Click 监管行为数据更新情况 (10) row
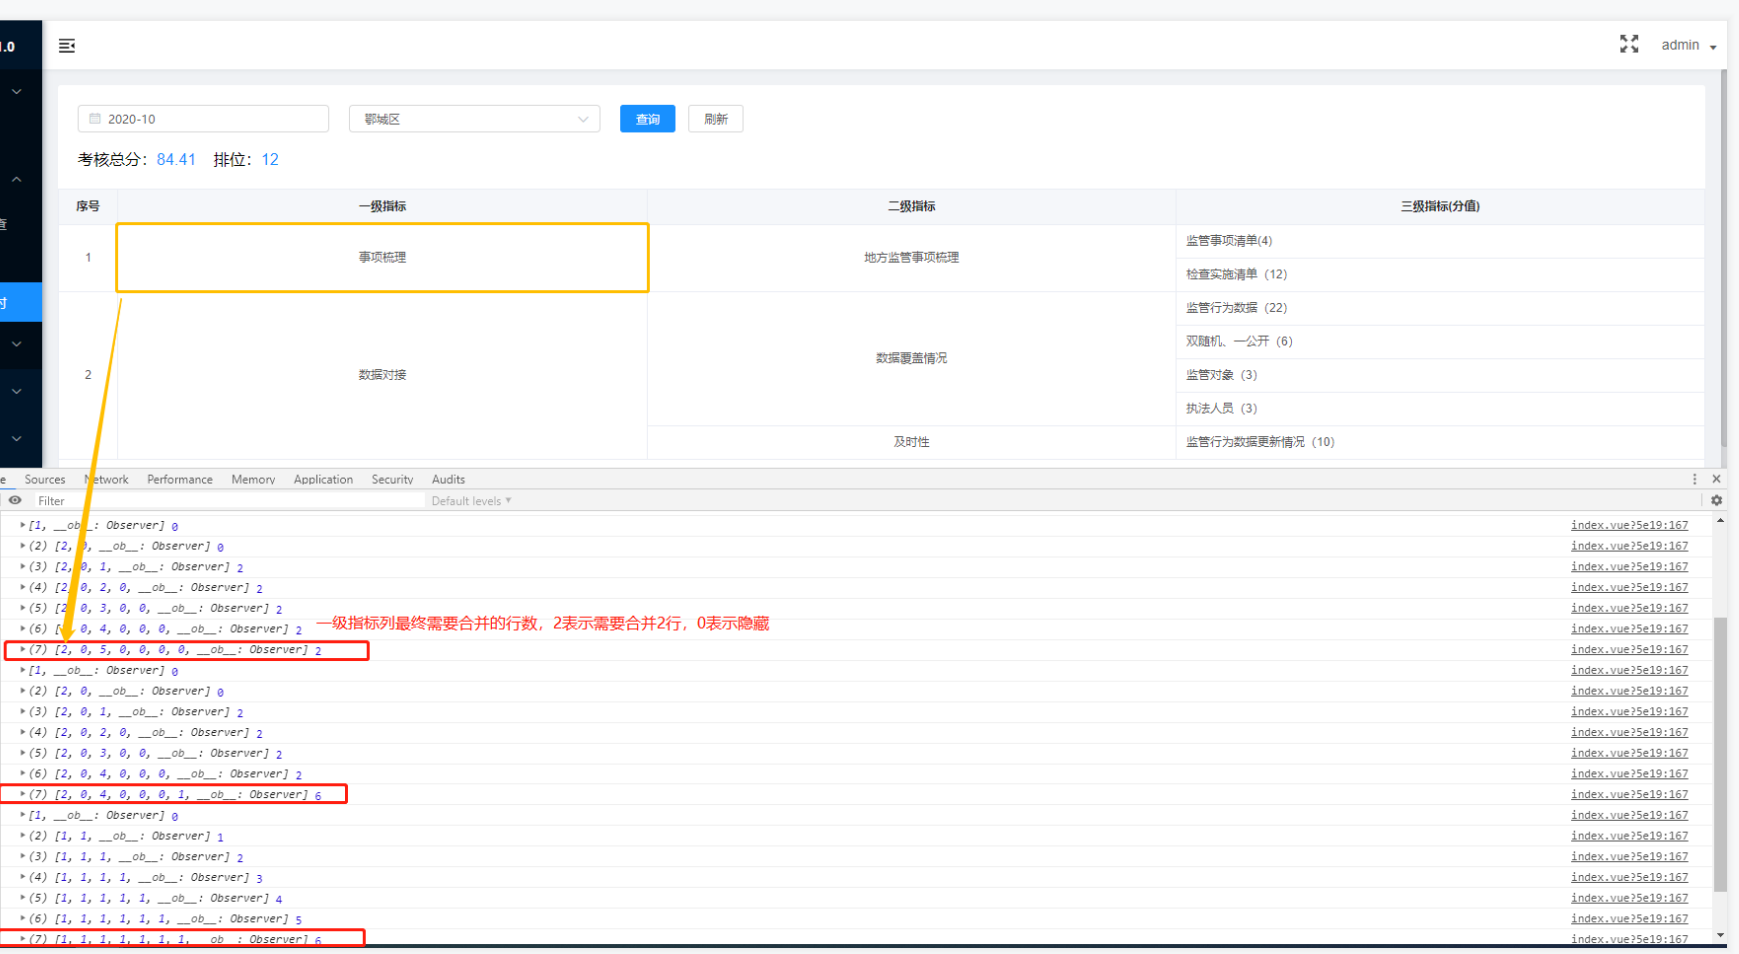 pos(1440,442)
